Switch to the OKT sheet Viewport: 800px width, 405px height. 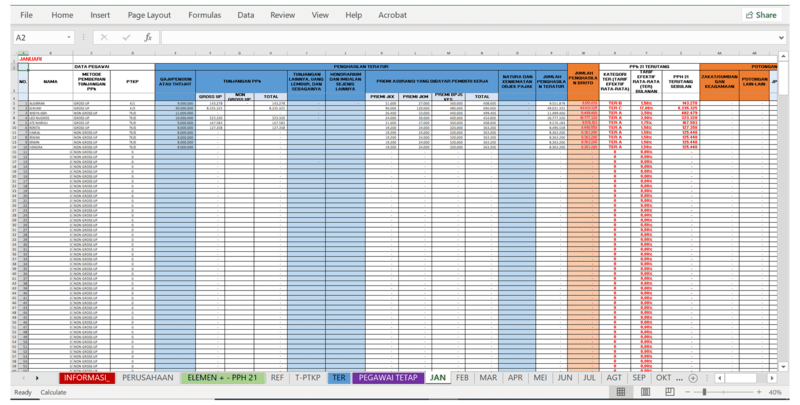[663, 378]
